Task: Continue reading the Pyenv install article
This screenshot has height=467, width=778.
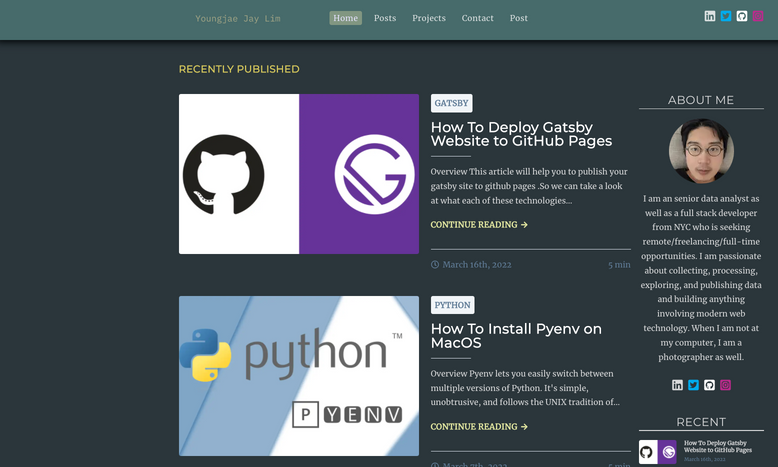Action: click(x=479, y=427)
